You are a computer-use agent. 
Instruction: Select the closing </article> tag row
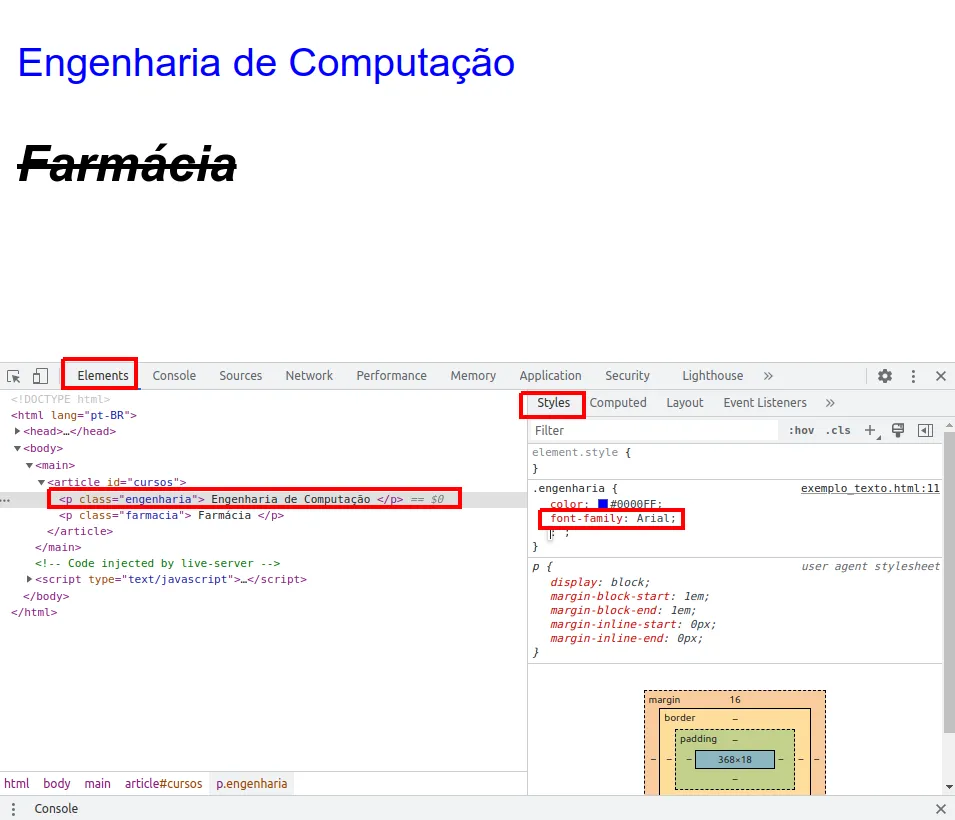pos(80,531)
